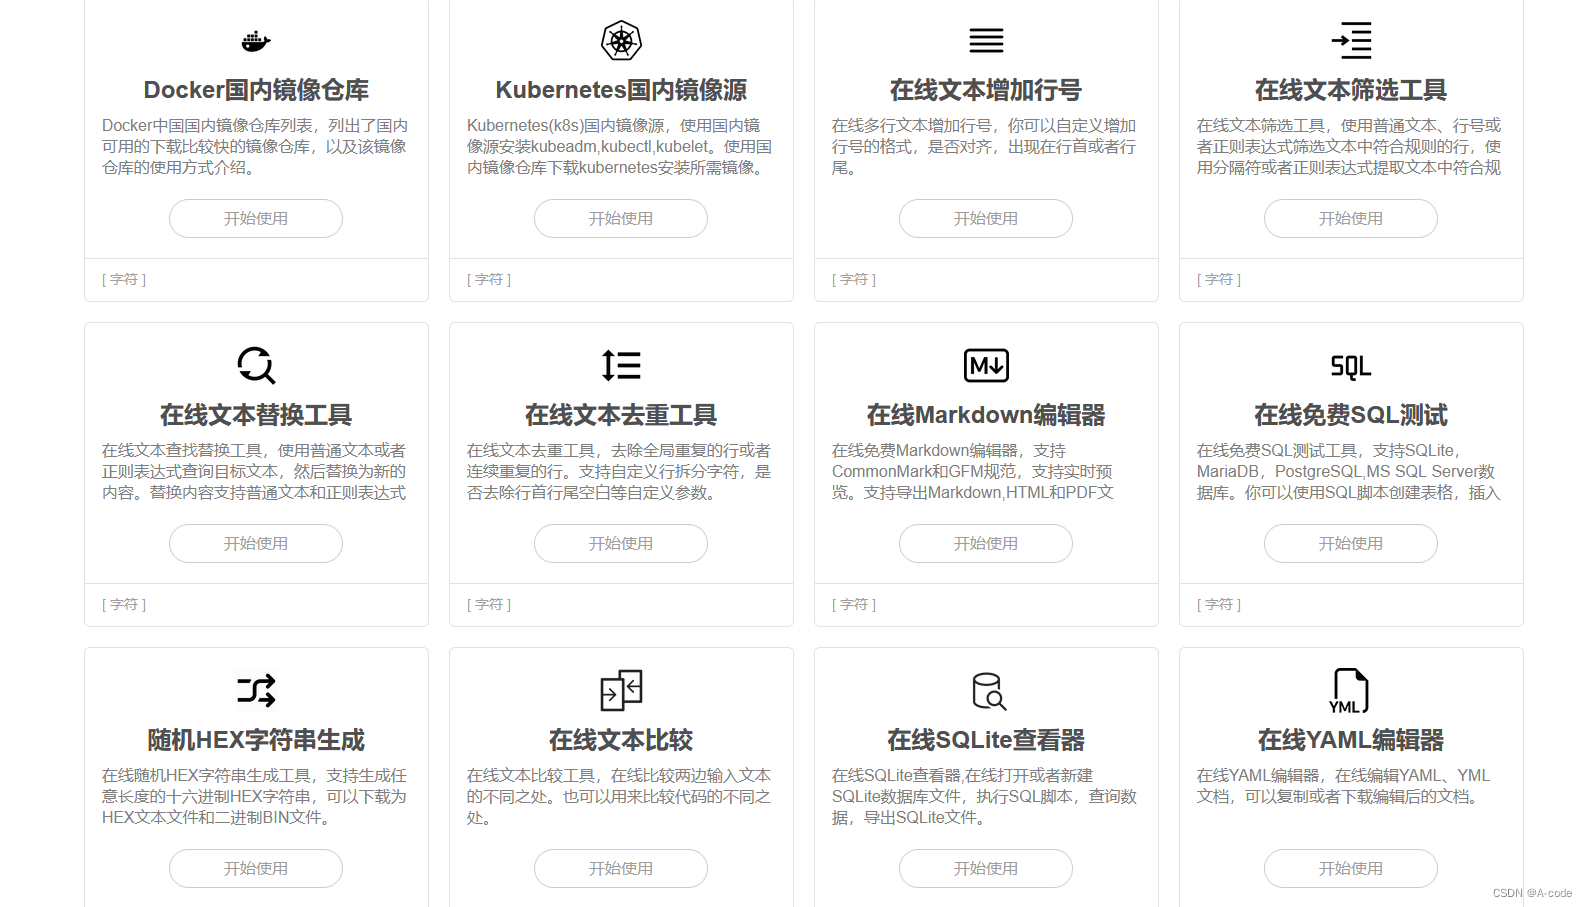
Task: Click the 在线文本去重工具 description paragraph
Action: (x=621, y=472)
